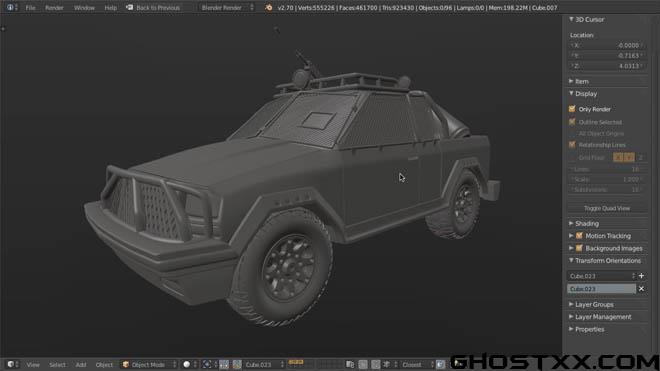
Task: Click the Toggle Quad View button
Action: [607, 208]
